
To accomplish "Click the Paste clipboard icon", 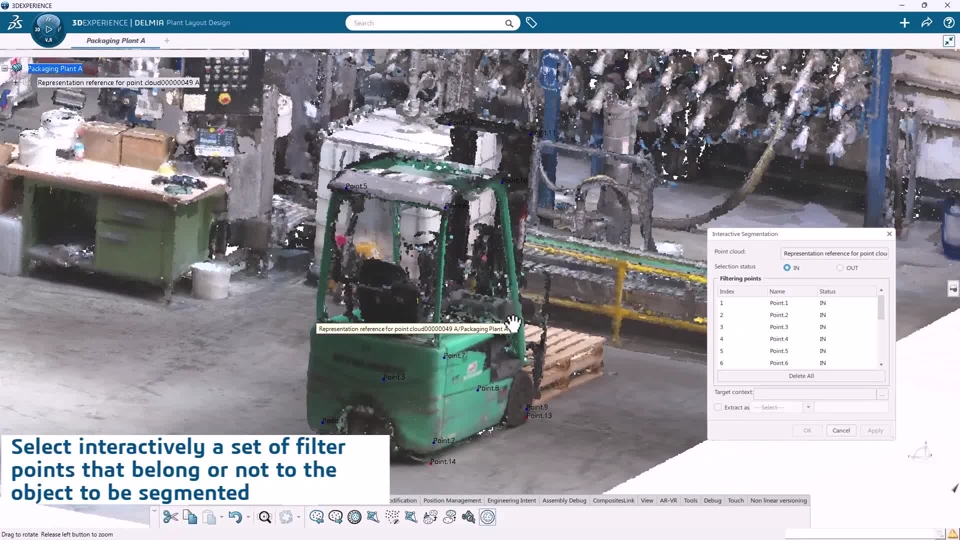I will point(209,517).
